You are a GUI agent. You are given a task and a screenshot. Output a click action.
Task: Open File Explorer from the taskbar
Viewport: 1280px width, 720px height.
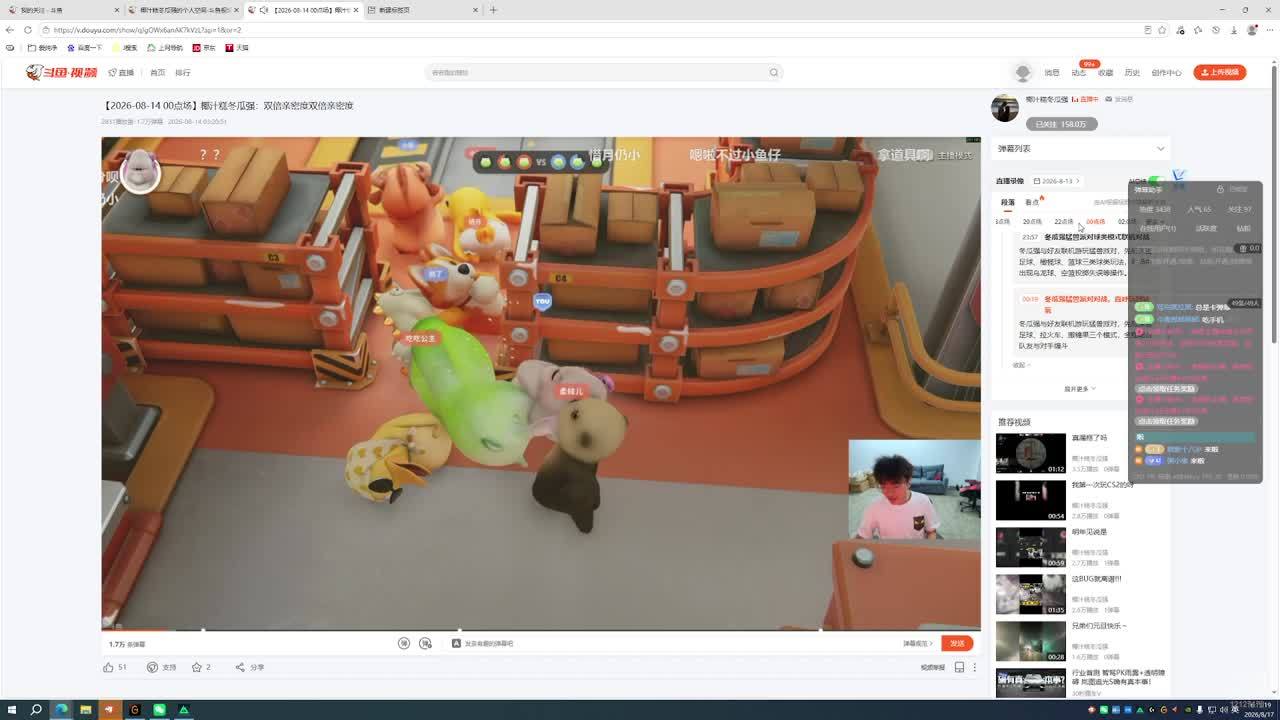point(86,710)
